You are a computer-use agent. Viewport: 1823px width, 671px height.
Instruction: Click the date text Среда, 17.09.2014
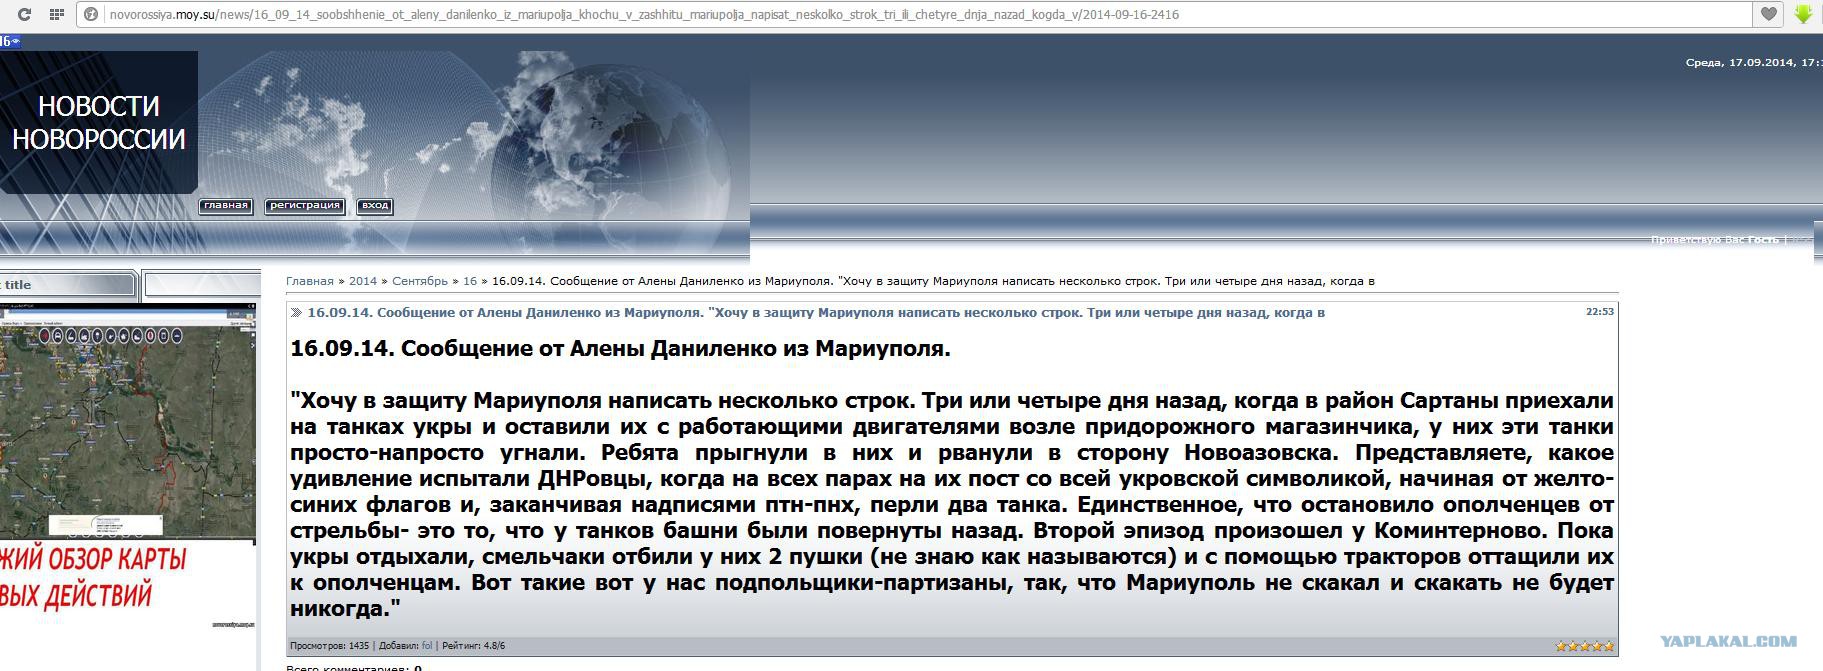(x=1740, y=63)
